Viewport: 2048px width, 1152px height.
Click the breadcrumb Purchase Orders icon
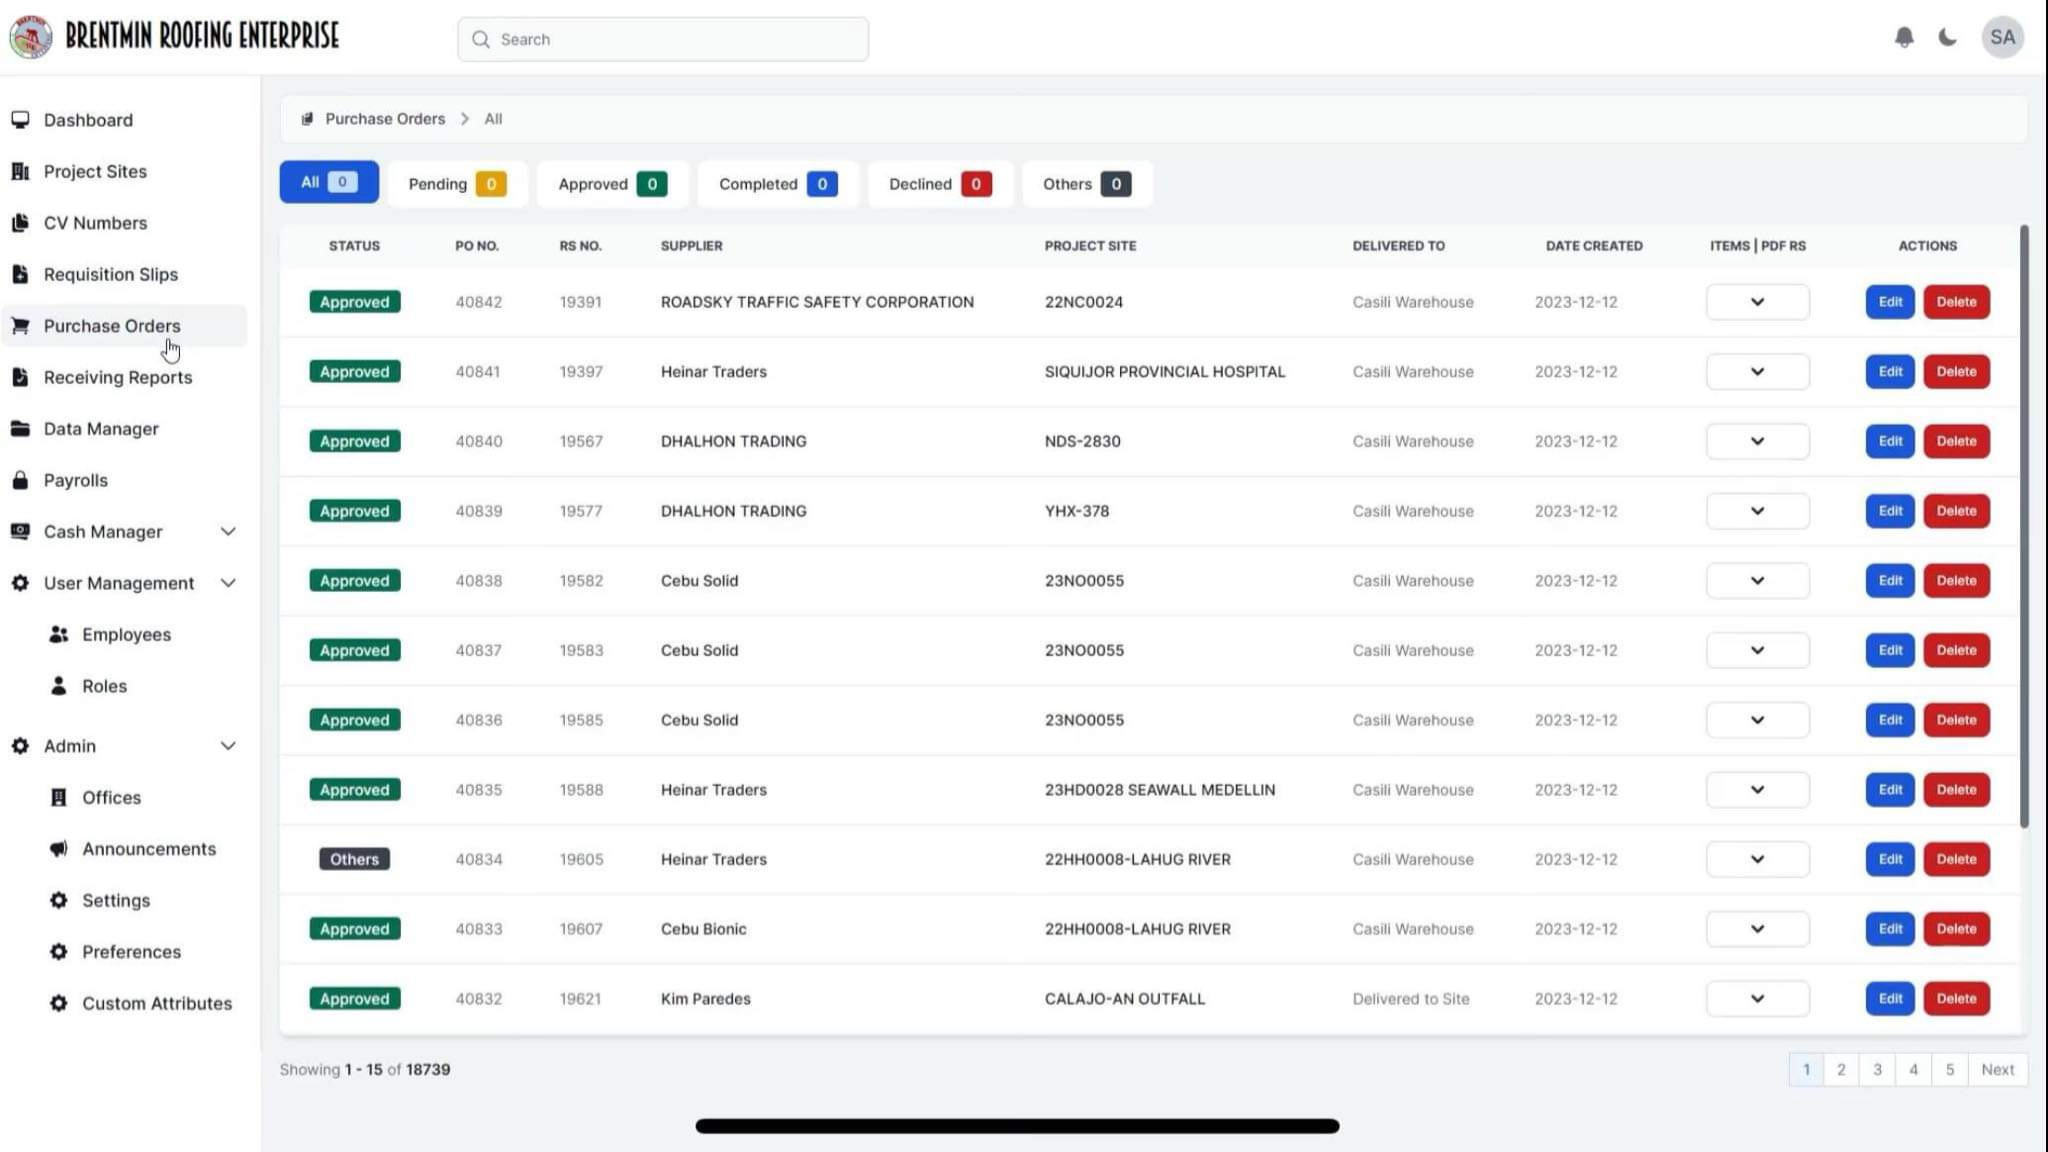click(x=308, y=119)
